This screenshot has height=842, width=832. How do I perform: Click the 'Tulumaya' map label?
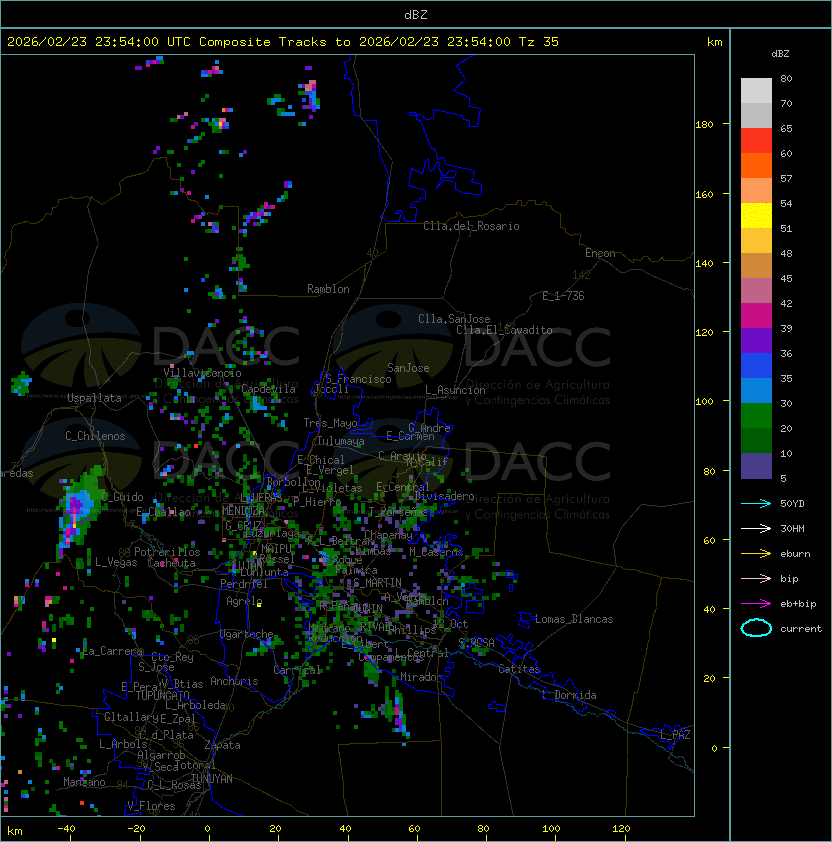pos(341,441)
